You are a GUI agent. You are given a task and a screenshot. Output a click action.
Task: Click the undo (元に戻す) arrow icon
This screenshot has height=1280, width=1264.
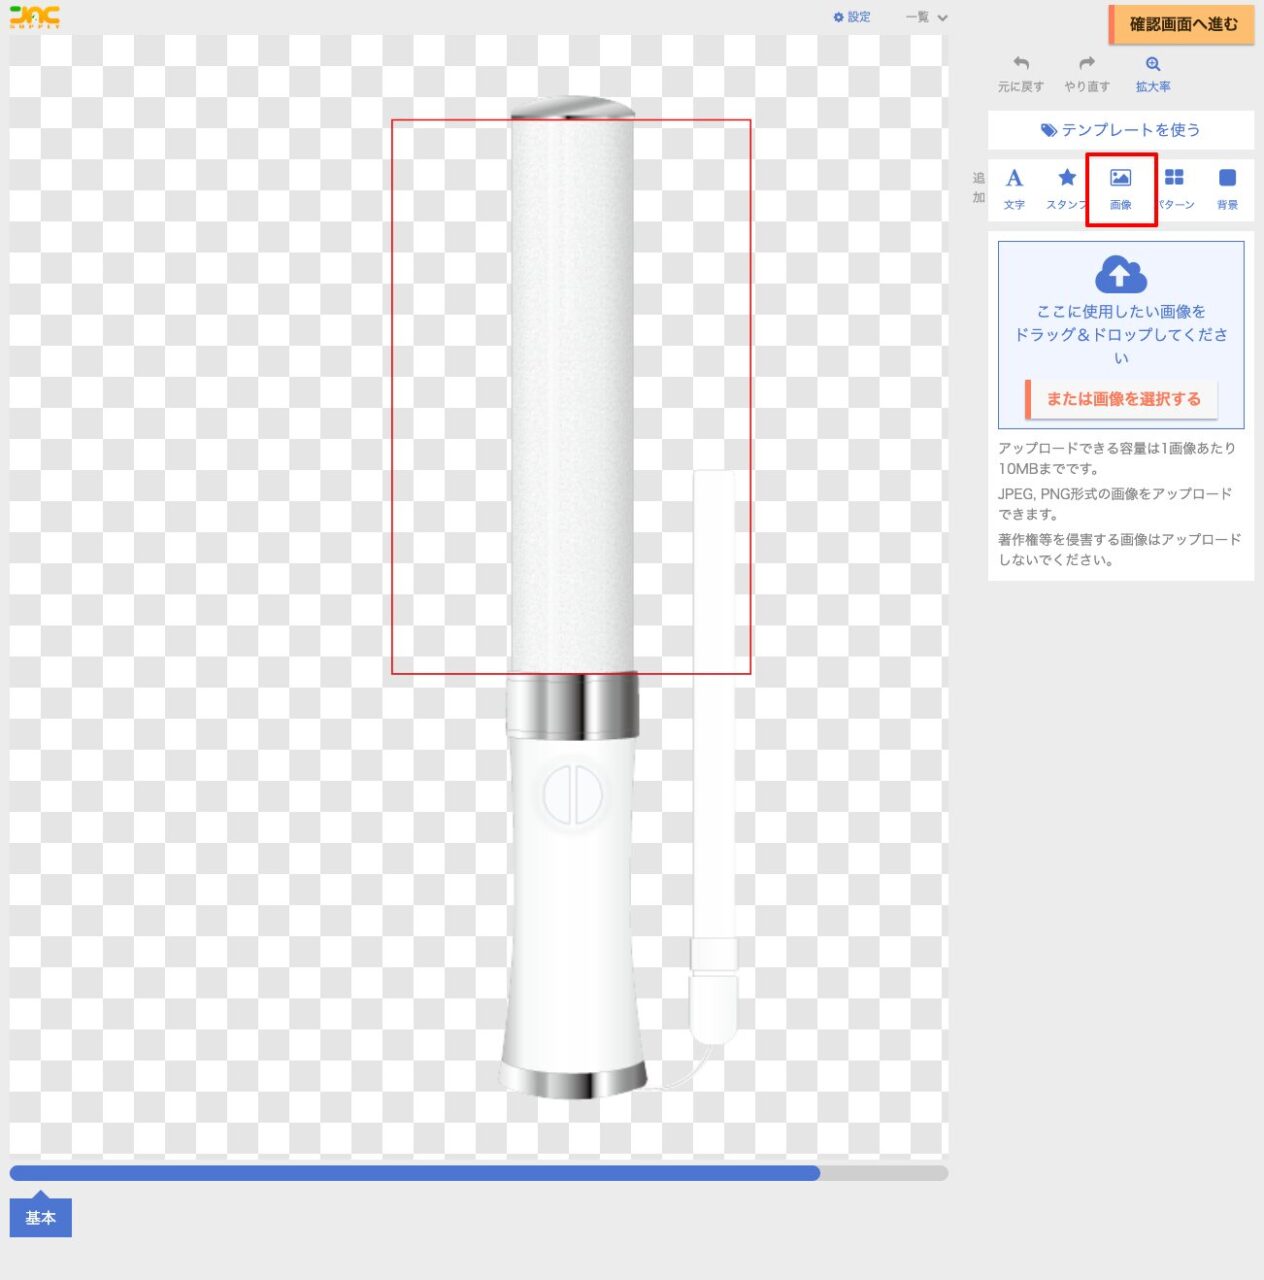click(x=1020, y=64)
